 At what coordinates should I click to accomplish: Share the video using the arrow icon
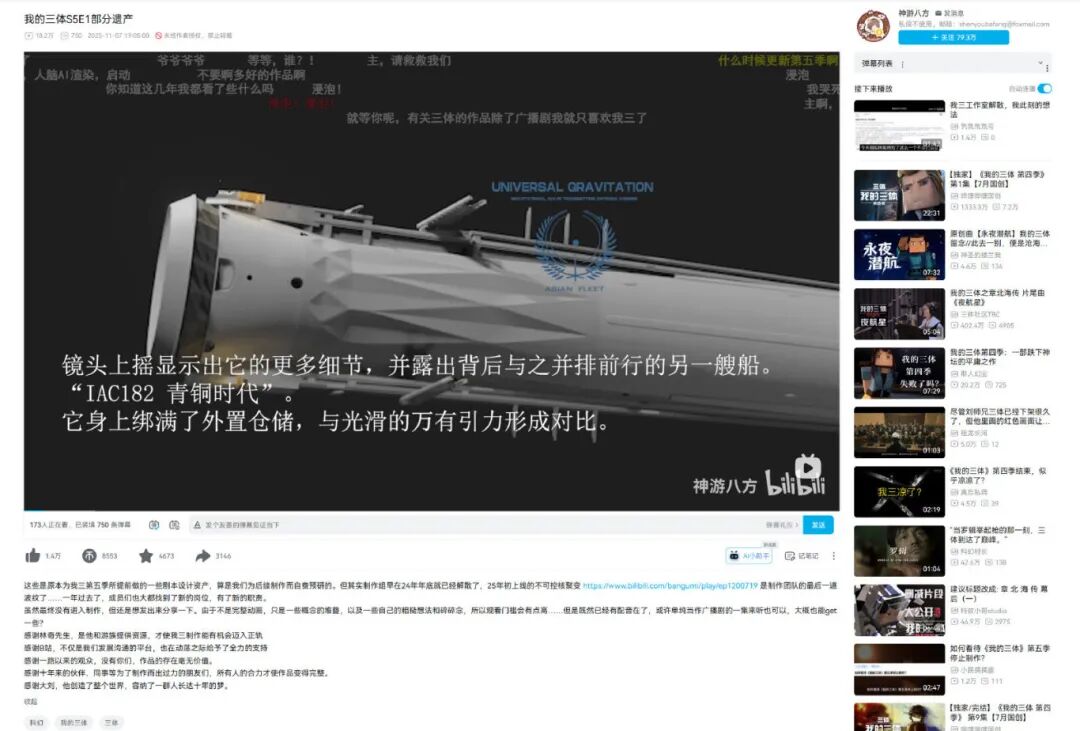click(x=203, y=556)
